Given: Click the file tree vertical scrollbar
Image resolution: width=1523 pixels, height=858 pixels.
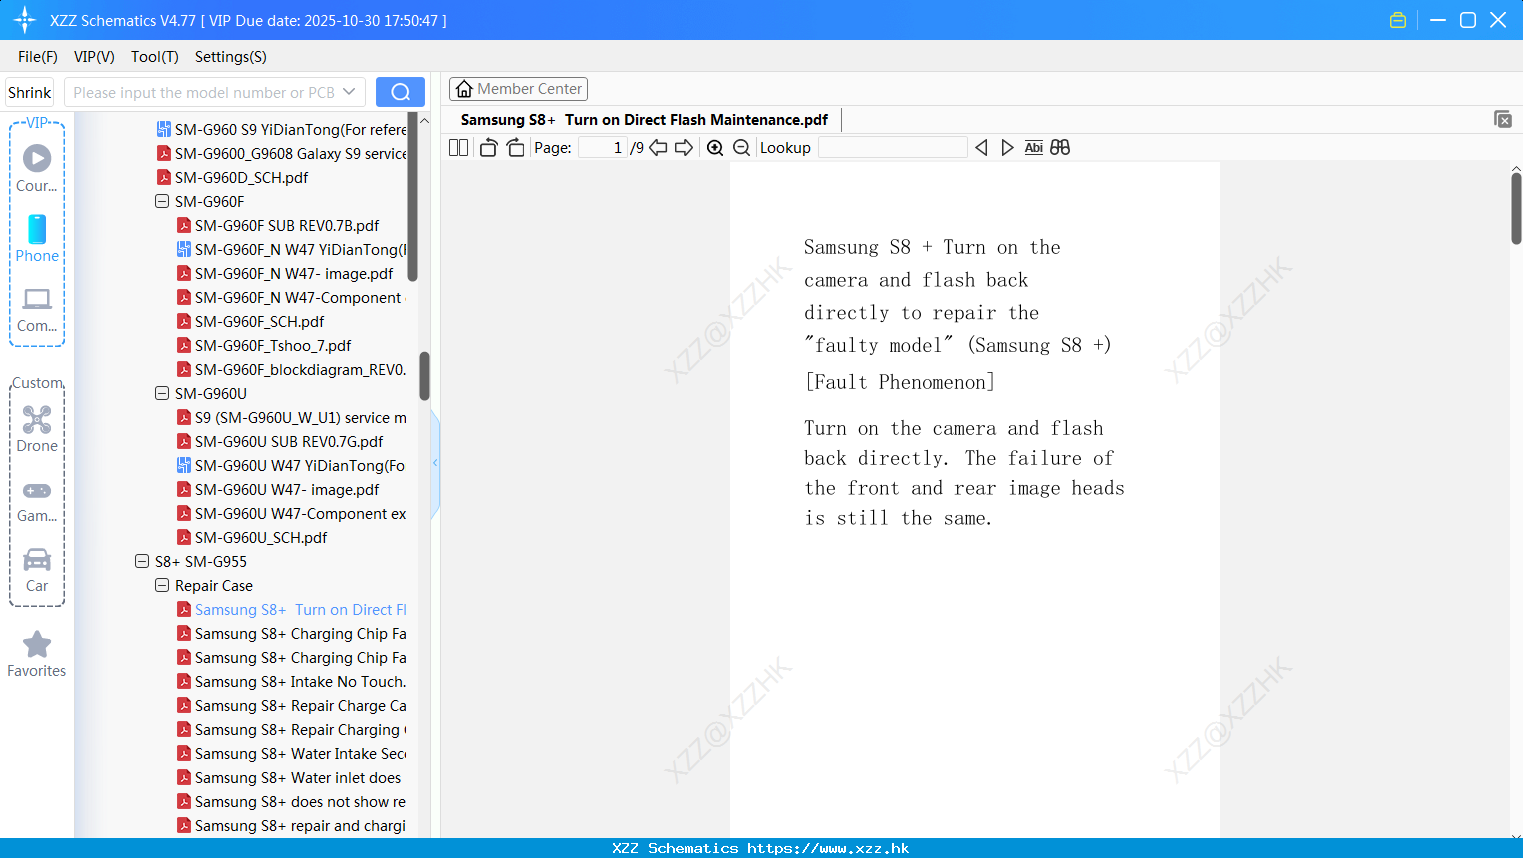Looking at the screenshot, I should click(424, 376).
